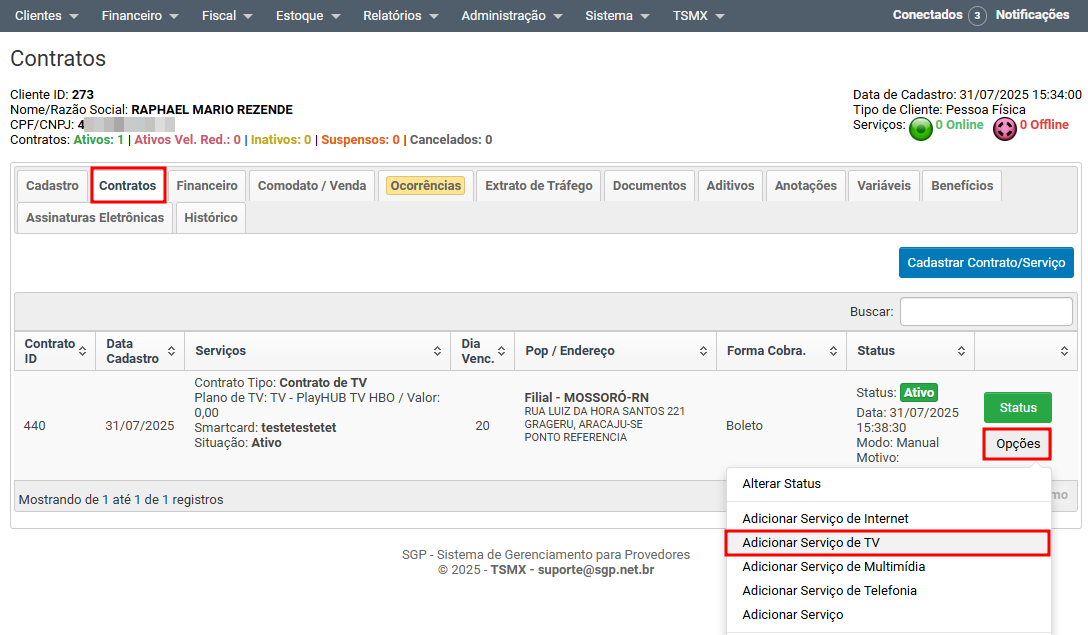This screenshot has width=1088, height=635.
Task: Expand the TSMX menu
Action: (x=698, y=16)
